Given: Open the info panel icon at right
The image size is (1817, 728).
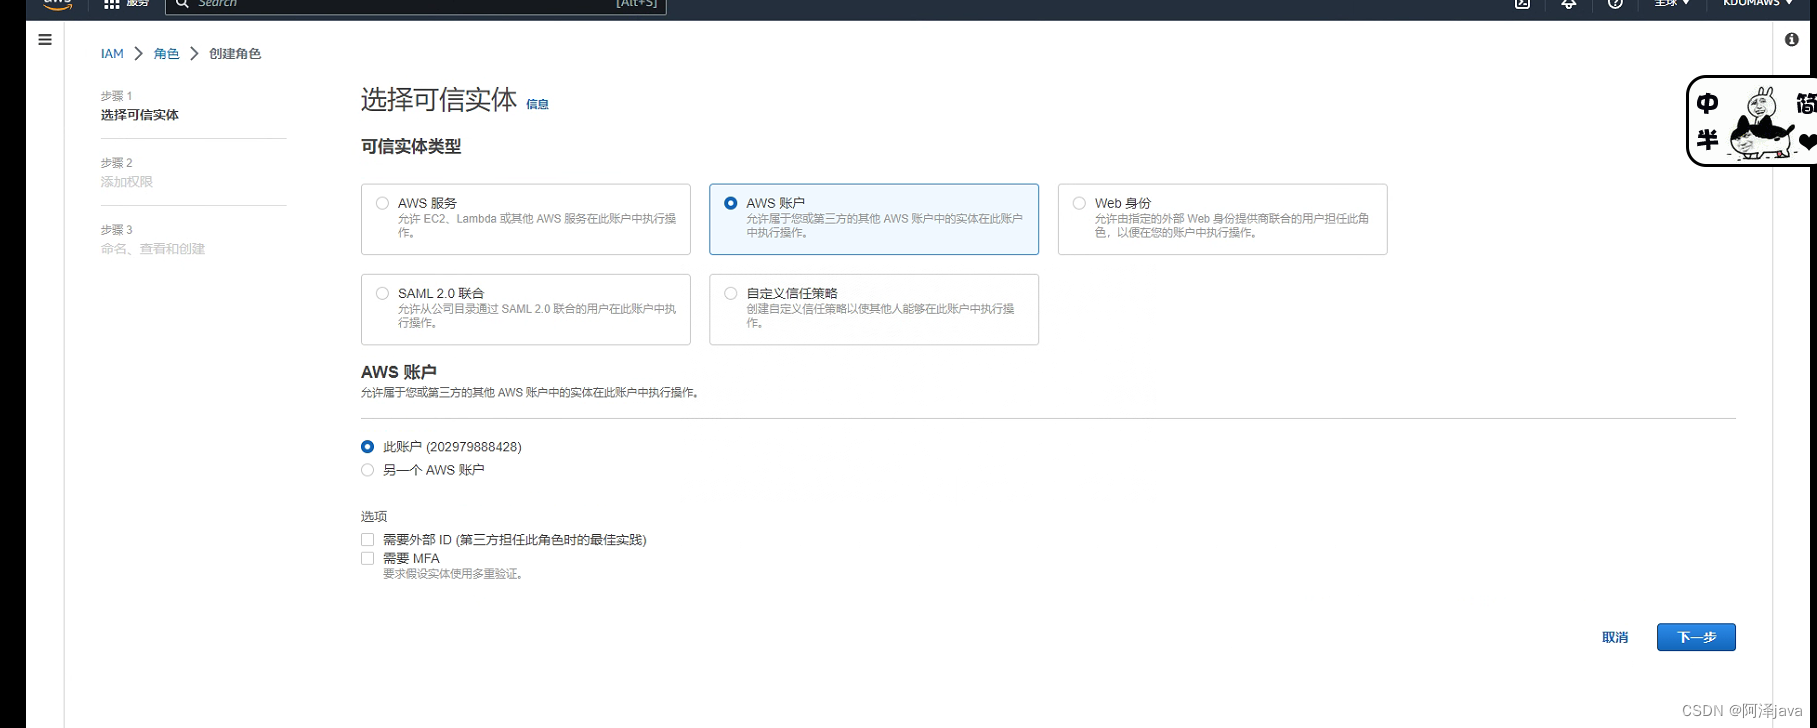Looking at the screenshot, I should [x=1791, y=40].
